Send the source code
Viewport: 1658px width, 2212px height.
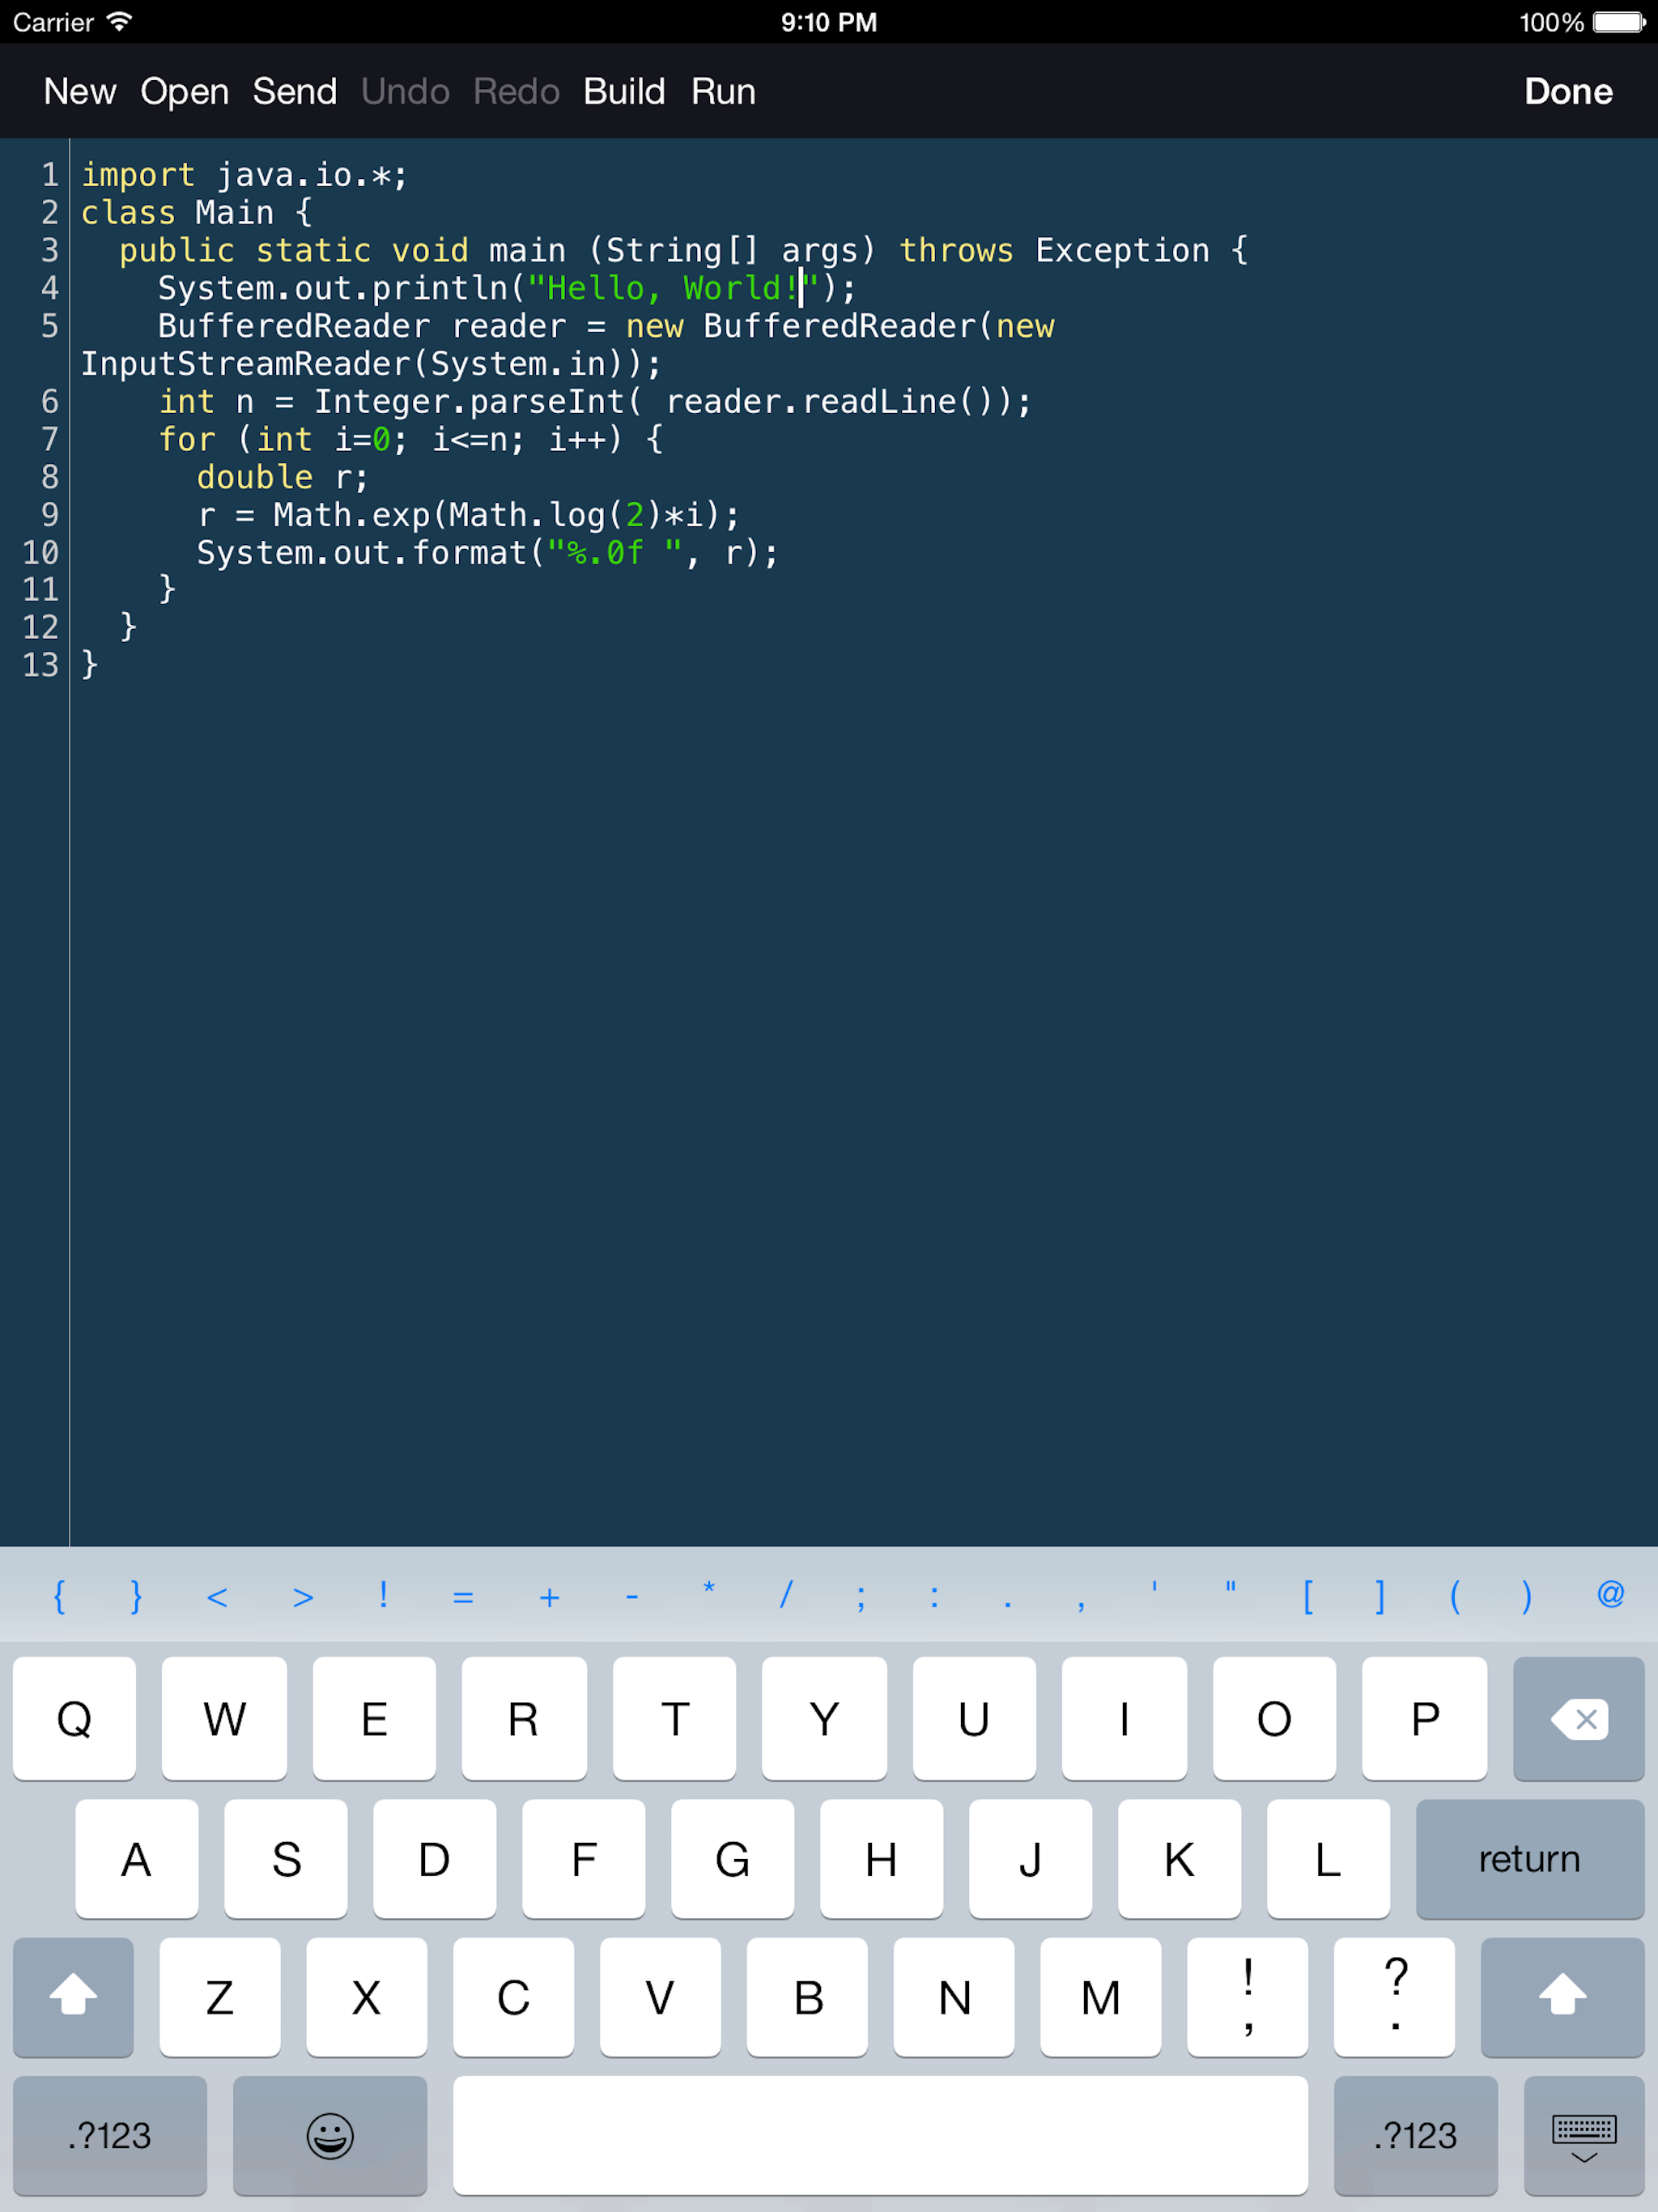(294, 92)
